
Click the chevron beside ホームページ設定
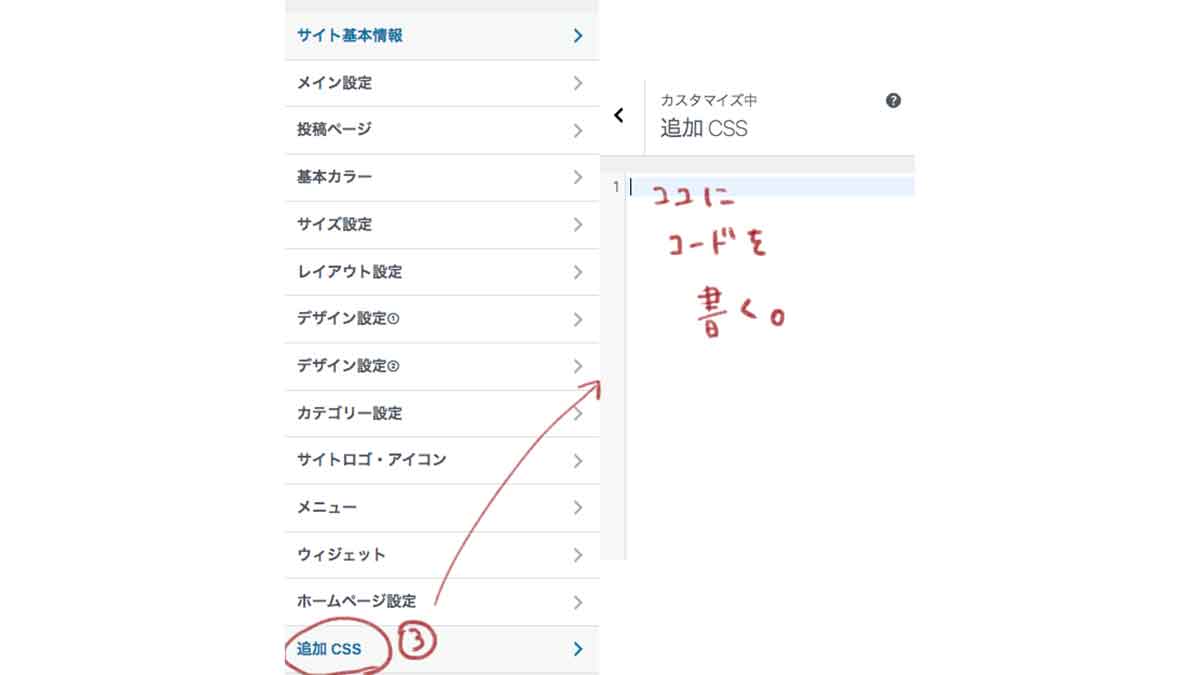(577, 601)
